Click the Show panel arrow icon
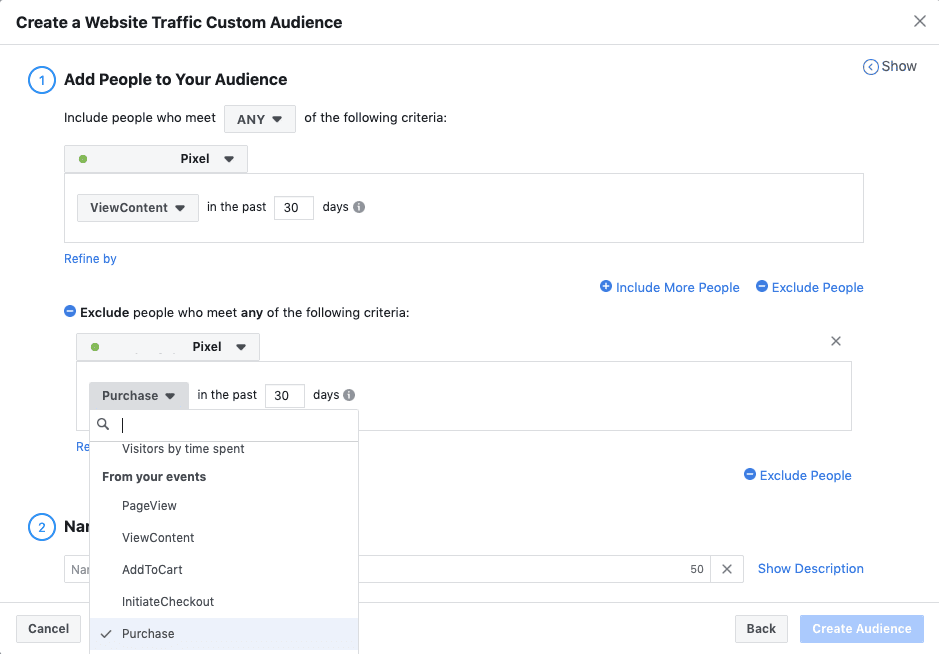Screen dimensions: 939x654 (x=871, y=67)
